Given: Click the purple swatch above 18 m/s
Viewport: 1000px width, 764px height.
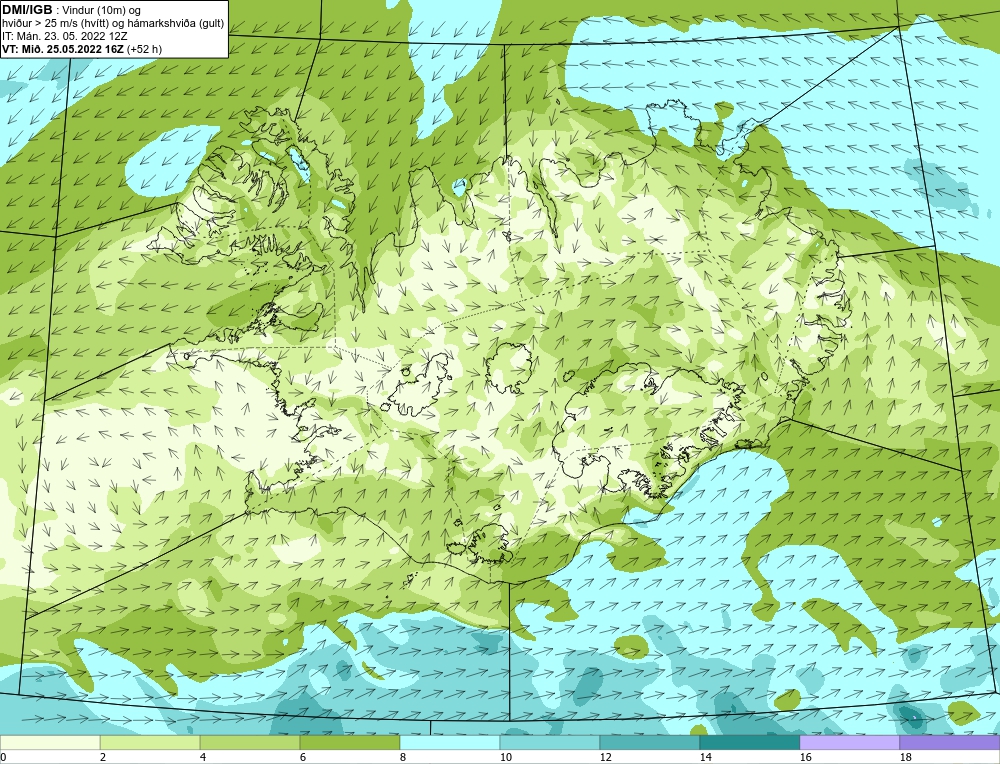Looking at the screenshot, I should (950, 742).
